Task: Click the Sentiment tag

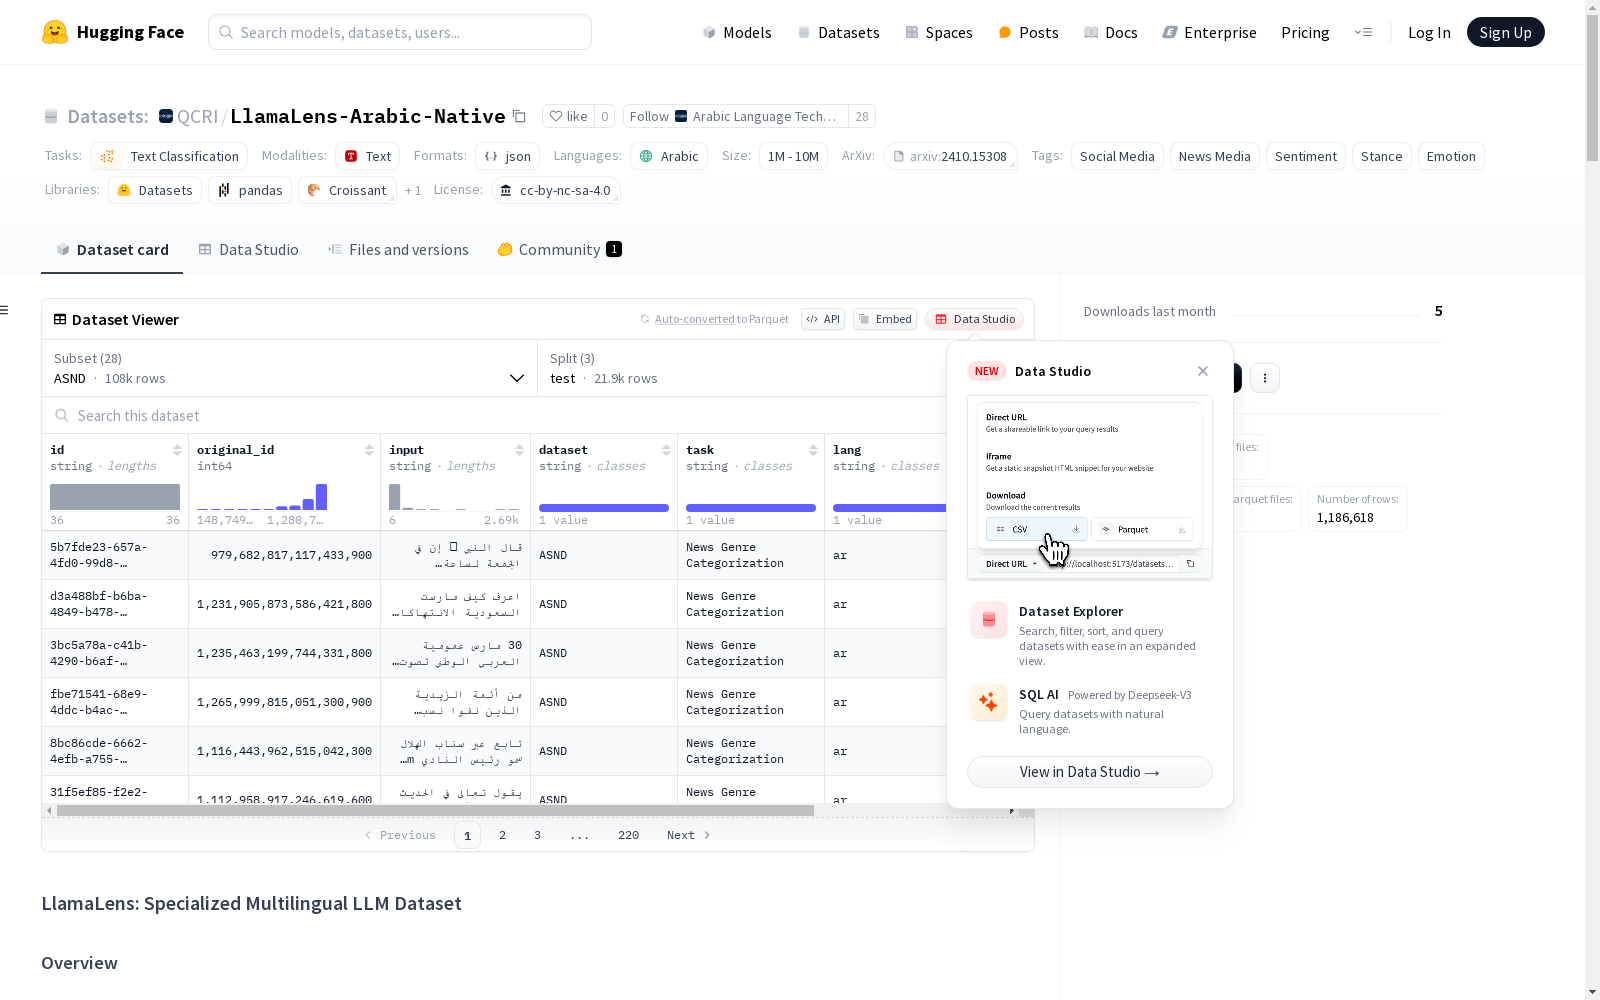Action: (x=1306, y=156)
